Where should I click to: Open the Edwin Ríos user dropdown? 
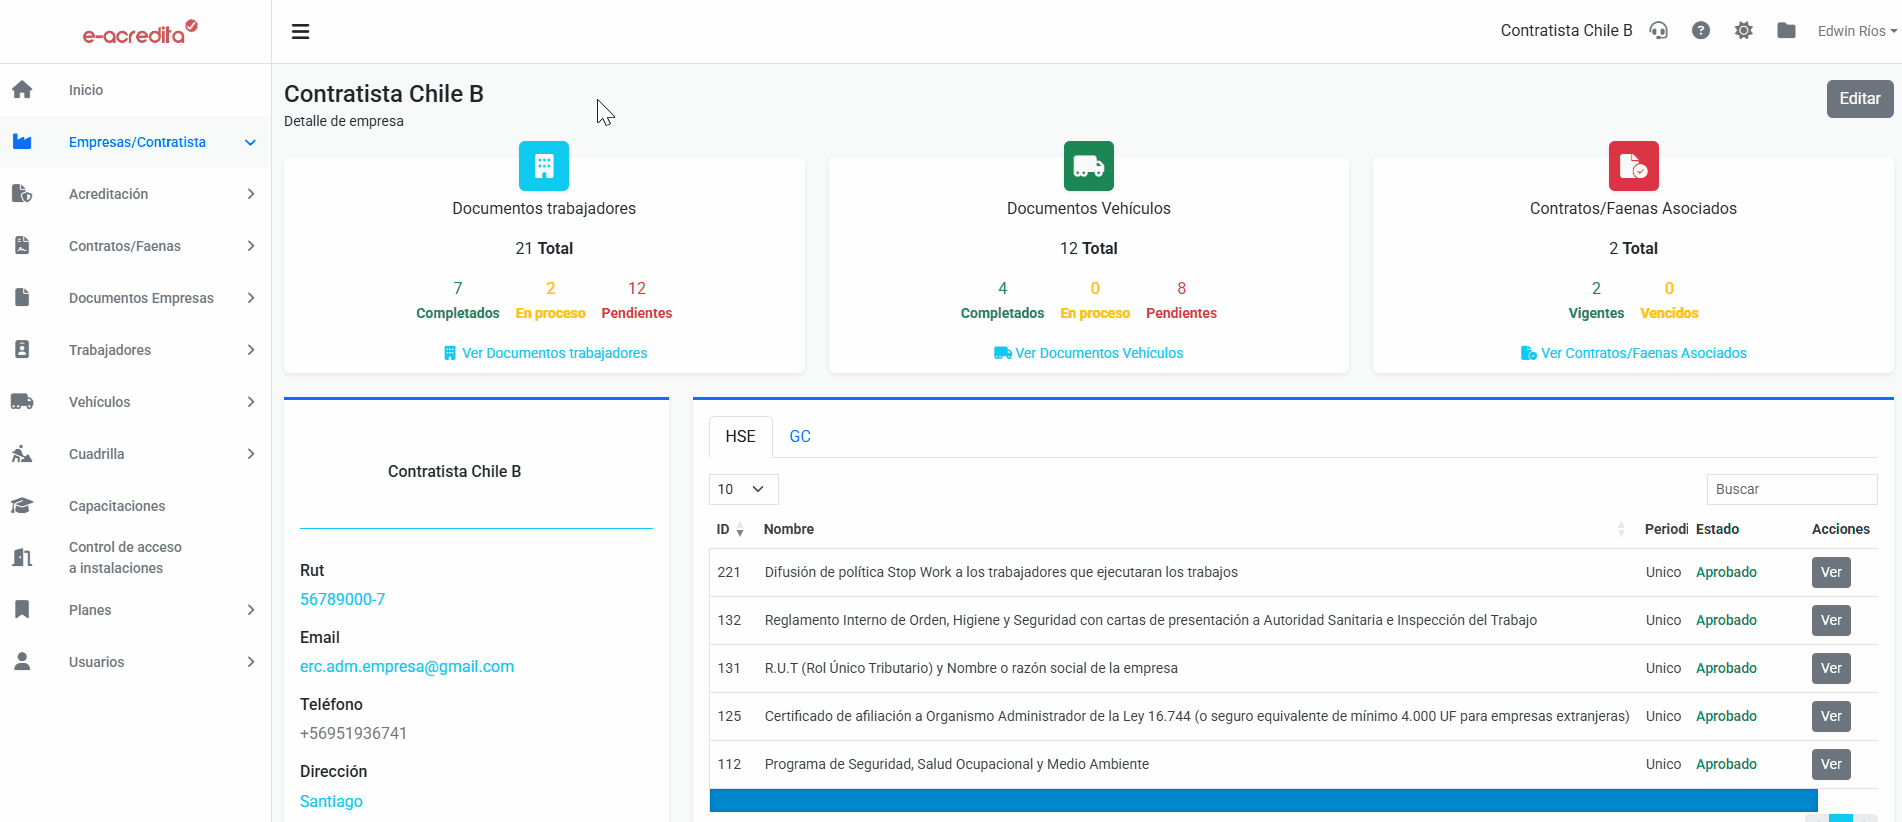[x=1856, y=31]
